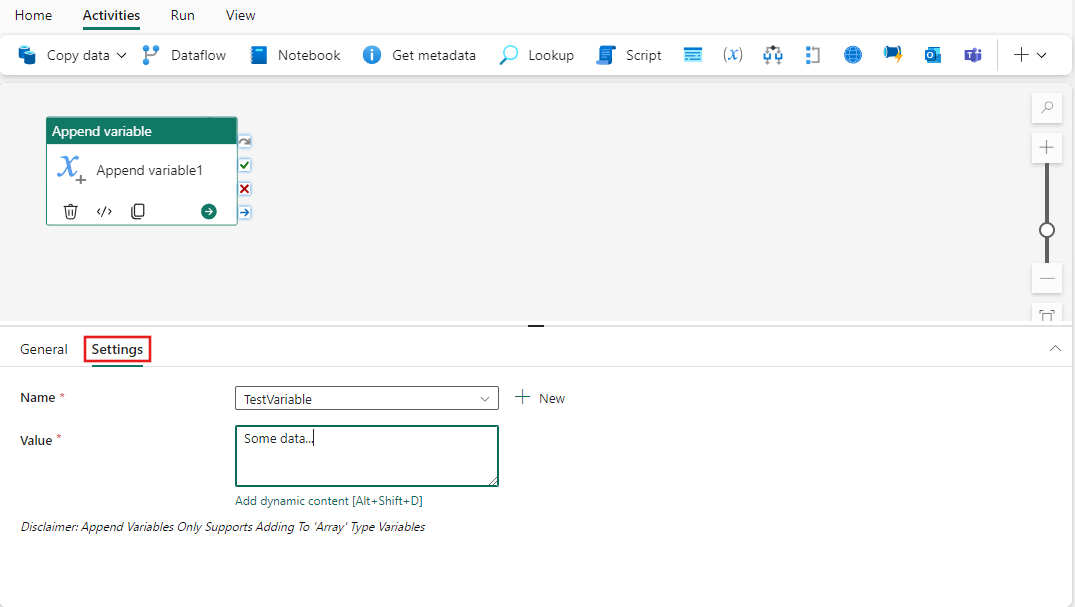Adjust the canvas zoom slider
Image resolution: width=1075 pixels, height=607 pixels.
pos(1046,229)
